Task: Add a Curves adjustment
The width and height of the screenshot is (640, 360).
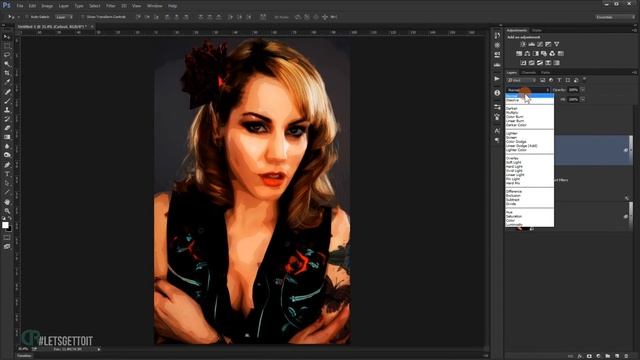Action: tap(540, 44)
